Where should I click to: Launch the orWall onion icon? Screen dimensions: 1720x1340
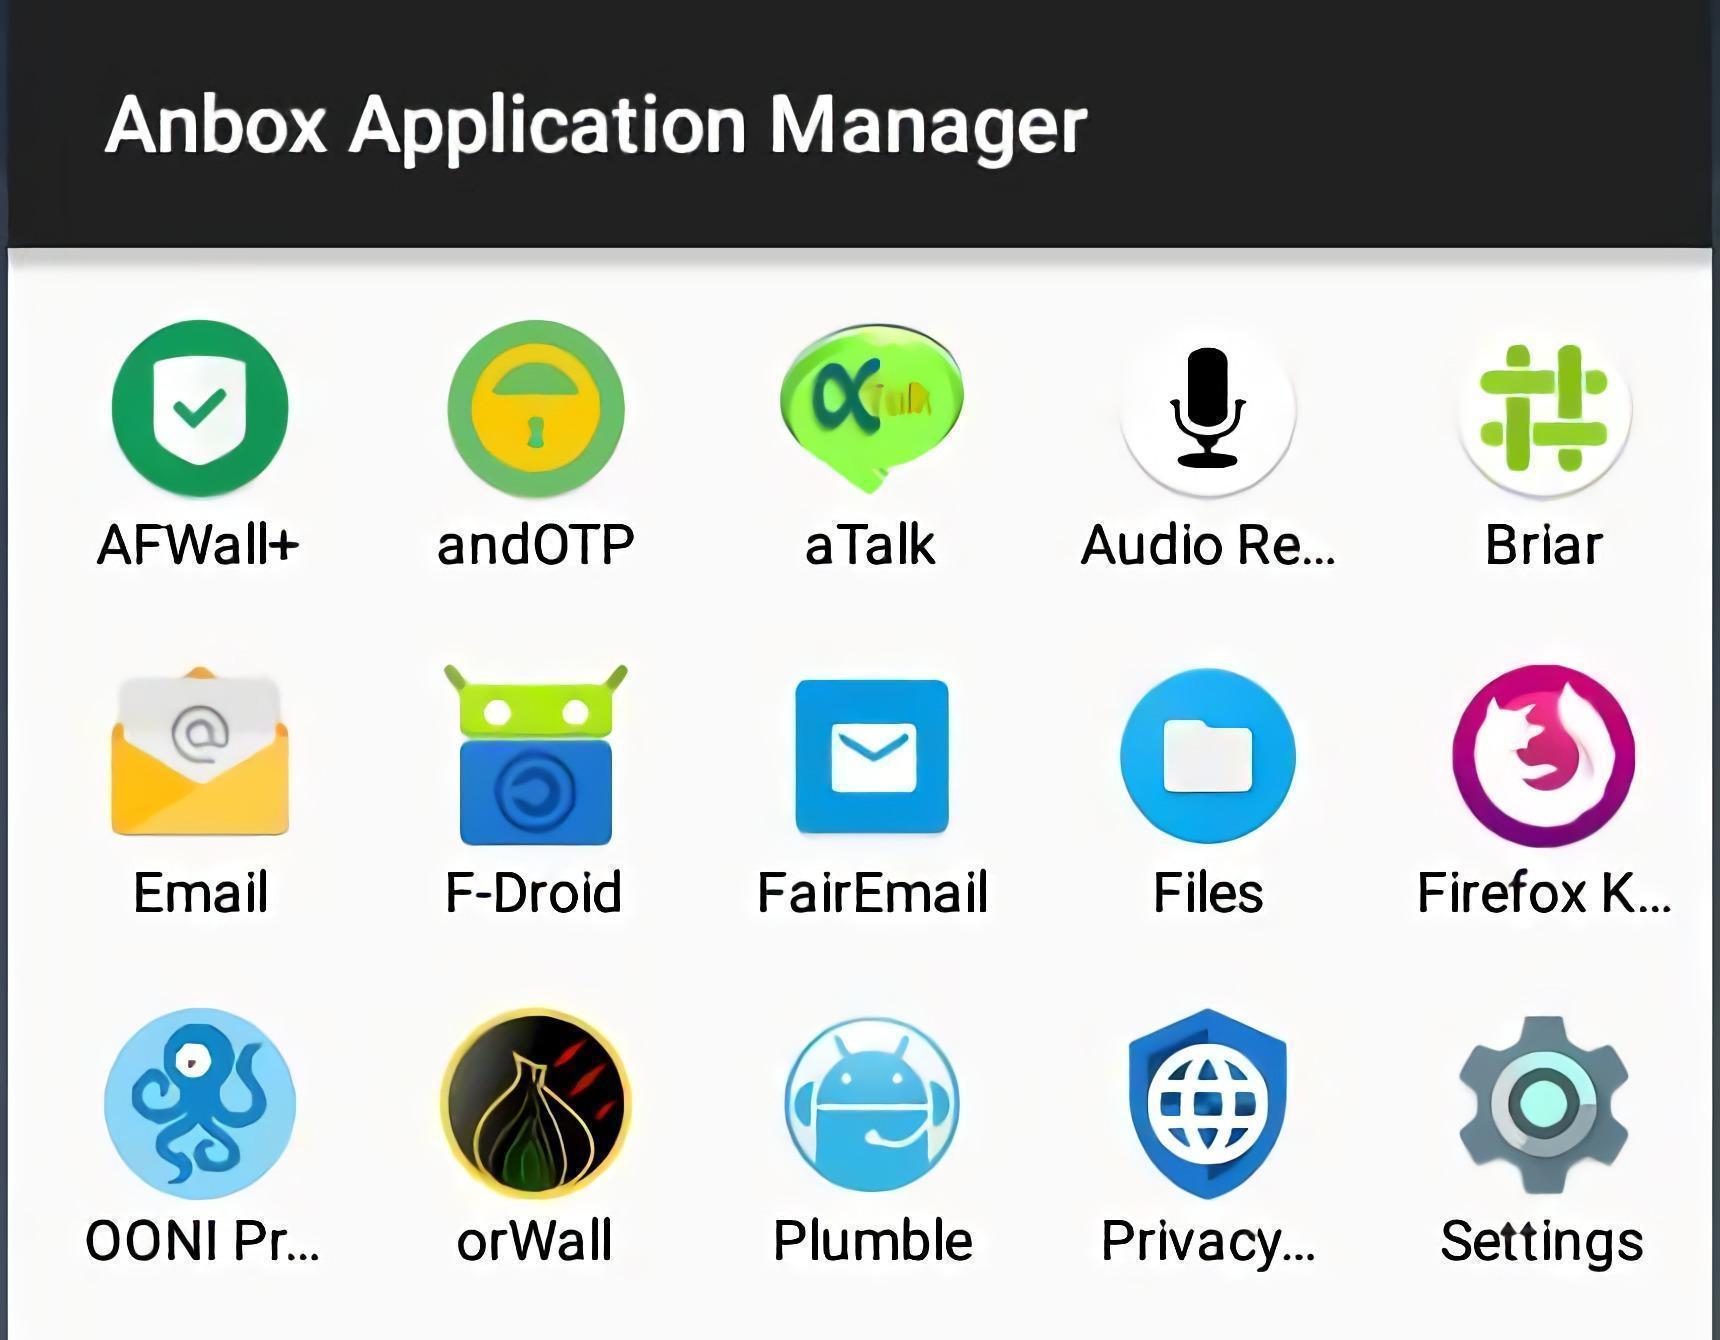(536, 1103)
